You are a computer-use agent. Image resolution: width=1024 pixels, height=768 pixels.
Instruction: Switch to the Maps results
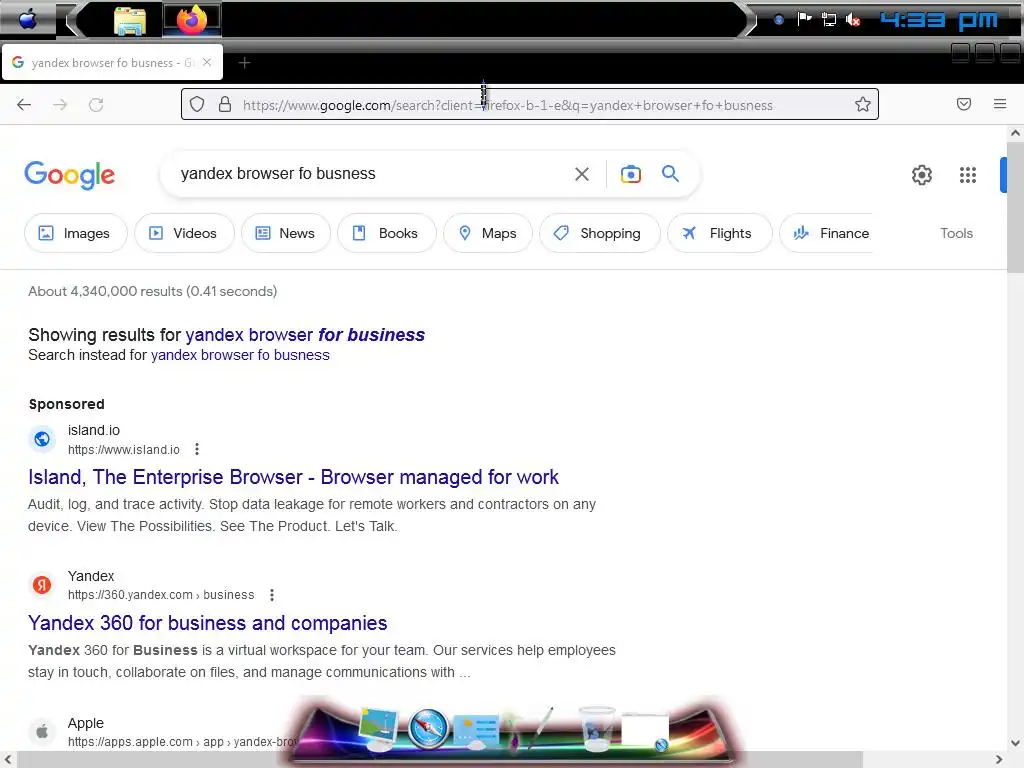[x=488, y=233]
